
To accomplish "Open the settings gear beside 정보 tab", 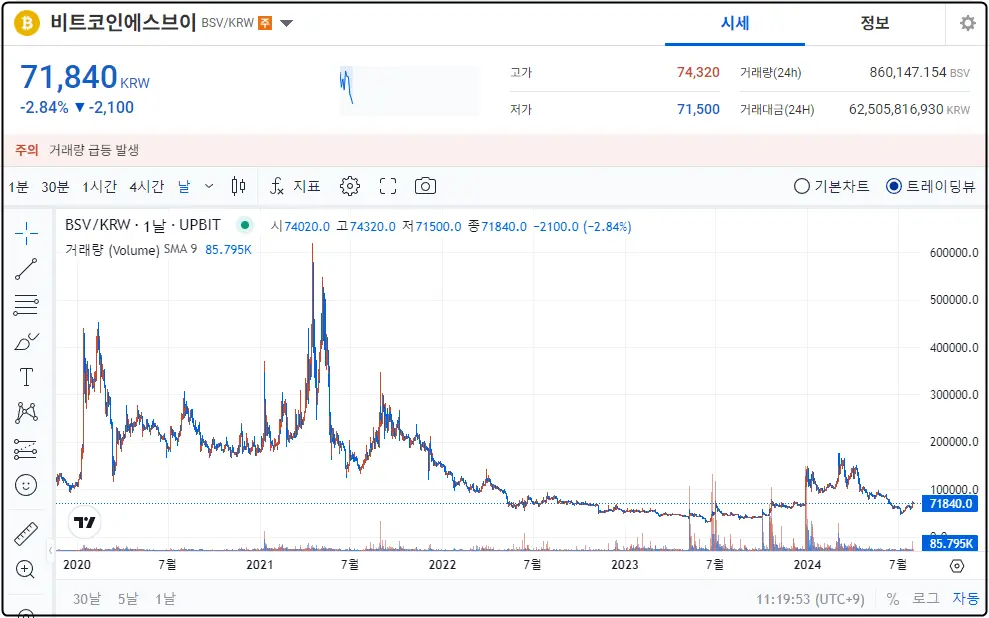I will click(x=968, y=24).
